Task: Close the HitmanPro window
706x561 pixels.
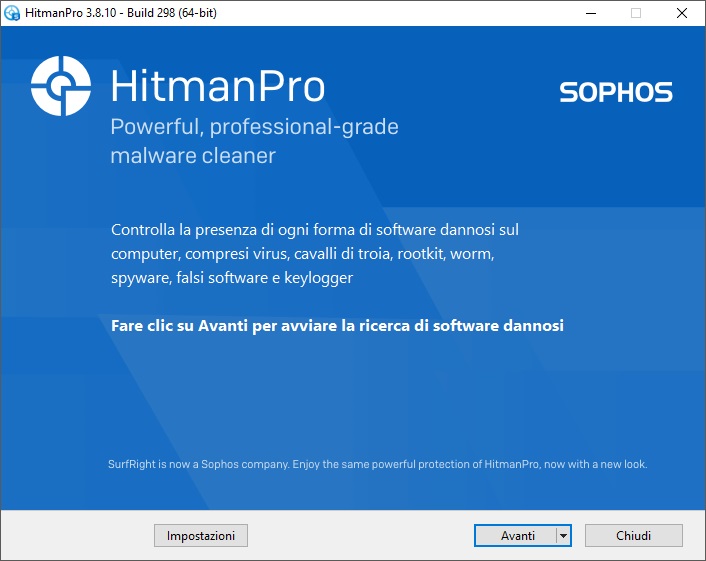Action: point(682,13)
